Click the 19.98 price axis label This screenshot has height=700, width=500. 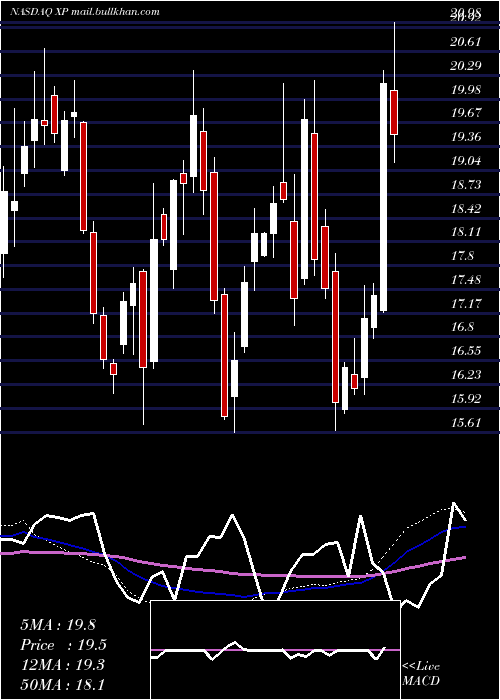466,89
